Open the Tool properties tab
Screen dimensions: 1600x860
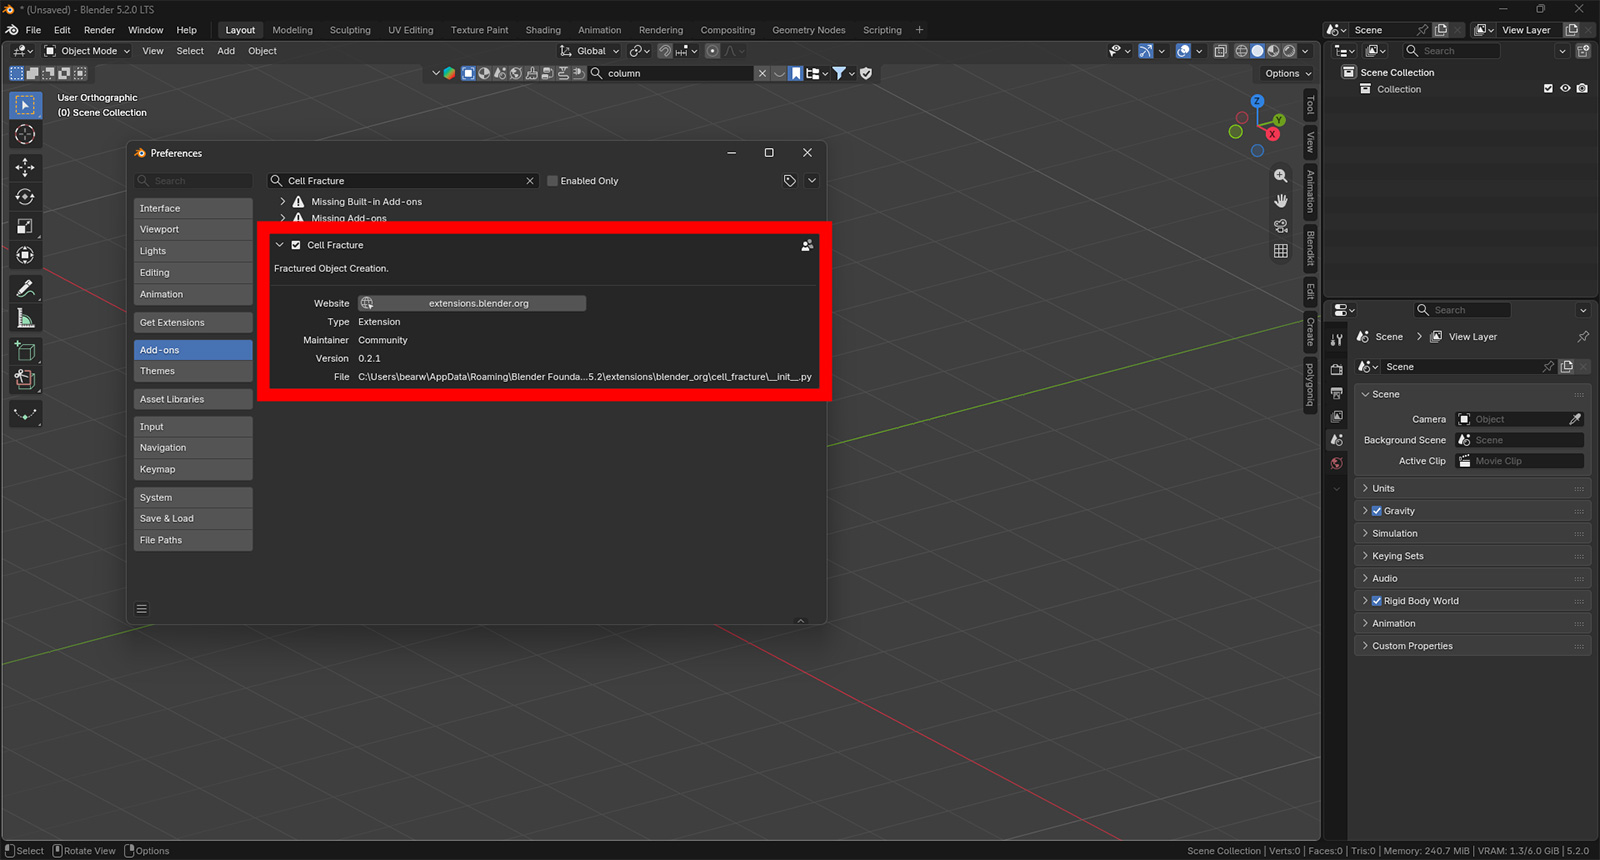point(1337,340)
